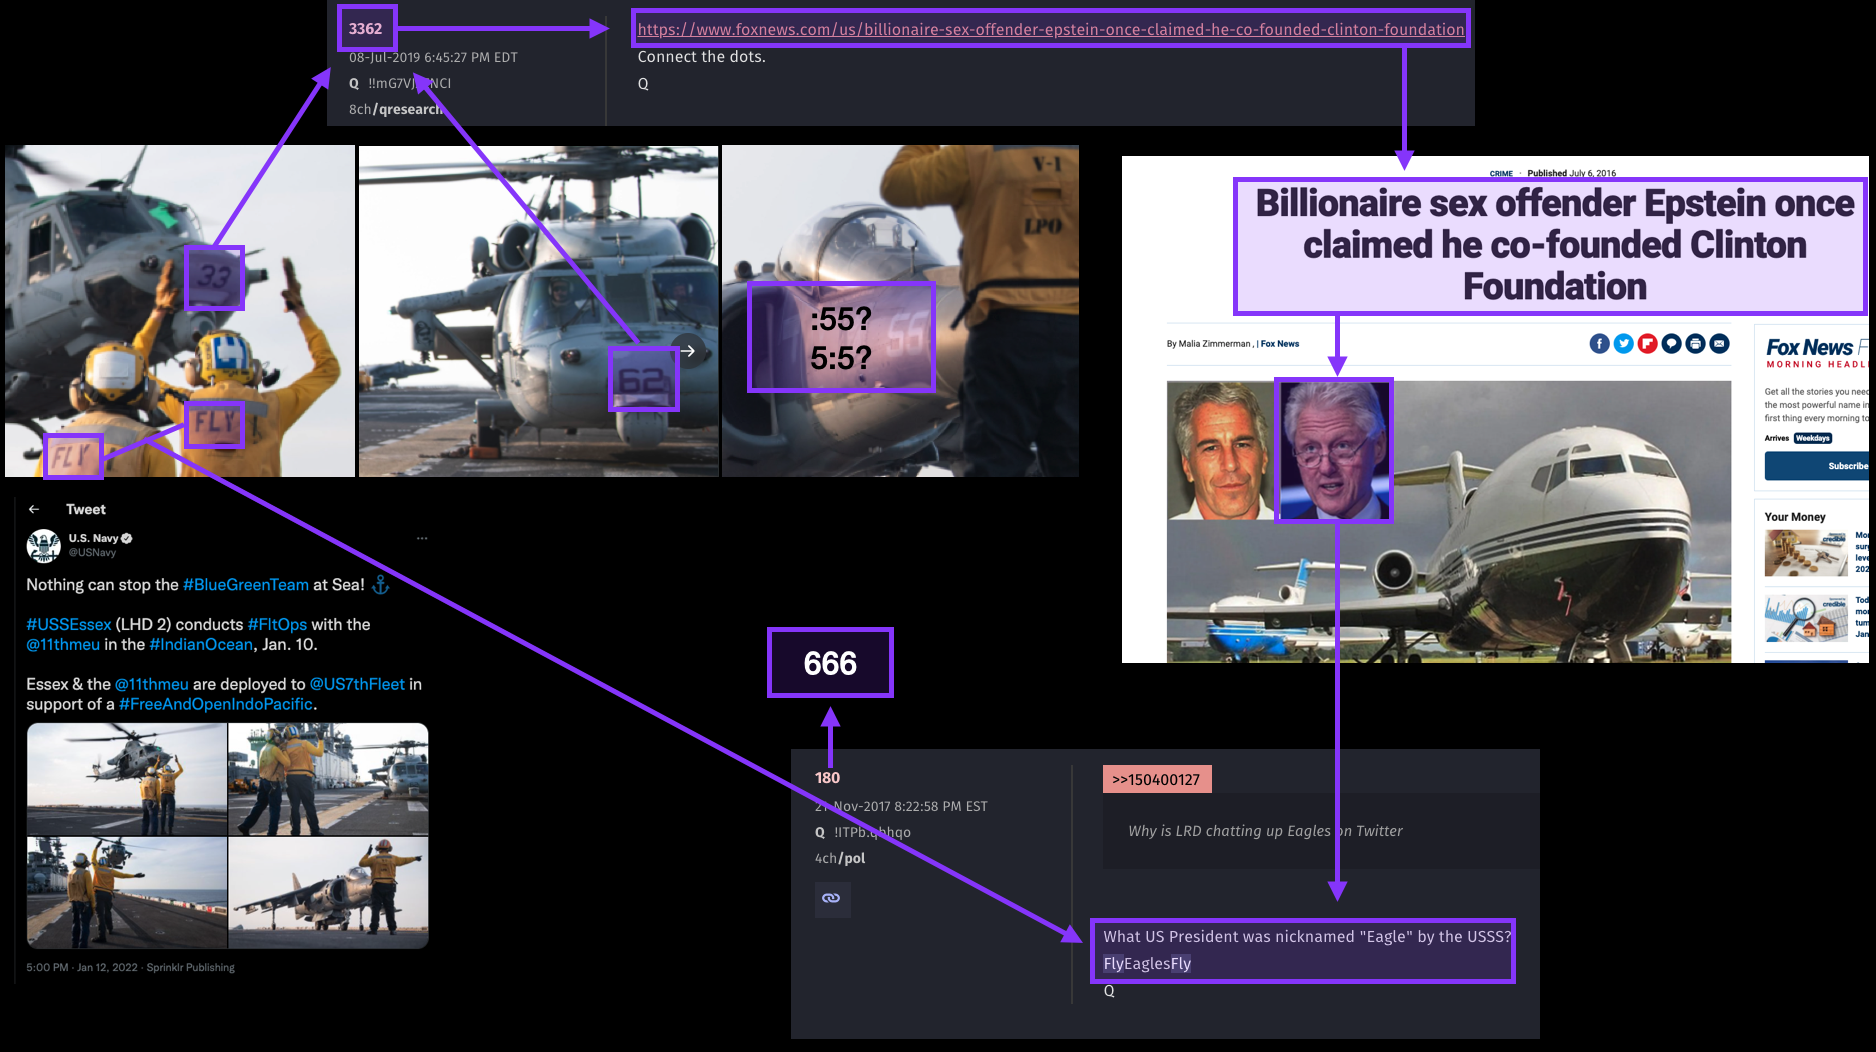Click the U.S. Navy verified badge
Viewport: 1876px width, 1052px height.
tap(127, 538)
